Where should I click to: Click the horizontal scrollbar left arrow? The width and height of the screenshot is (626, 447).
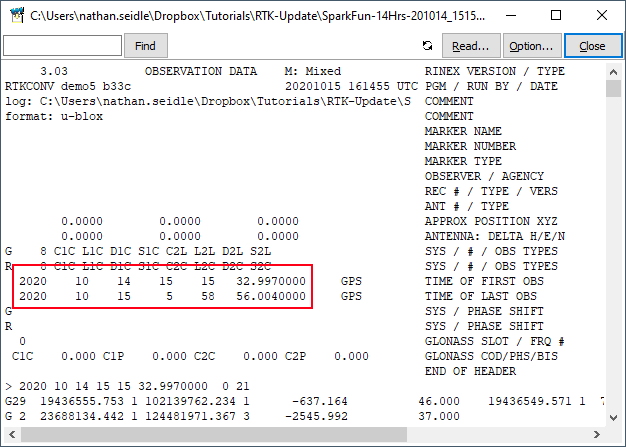coord(12,434)
